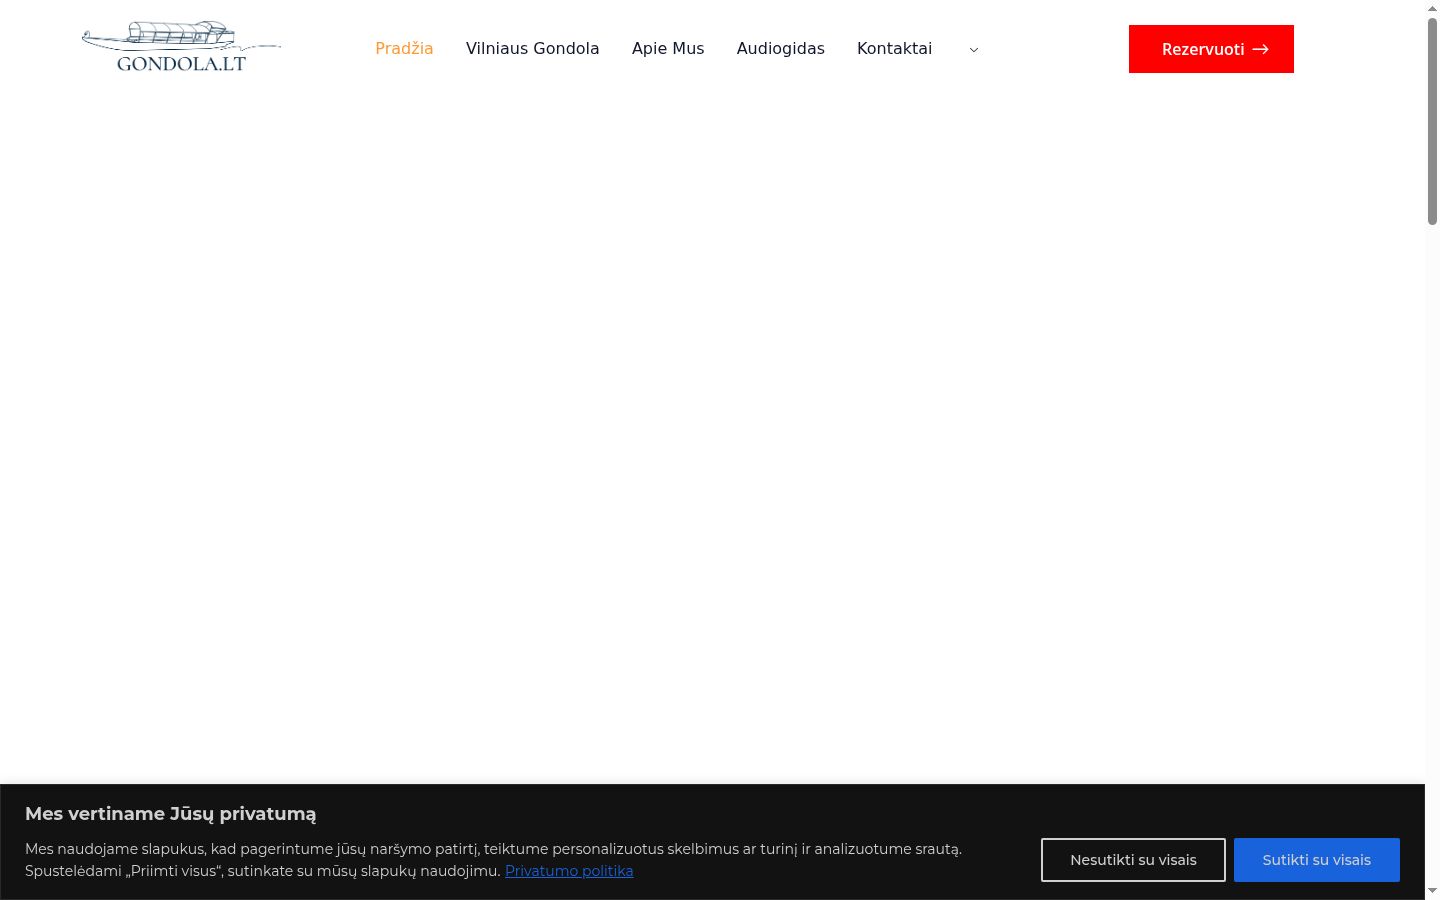Viewport: 1440px width, 900px height.
Task: Open the Apie Mus menu item
Action: [668, 48]
